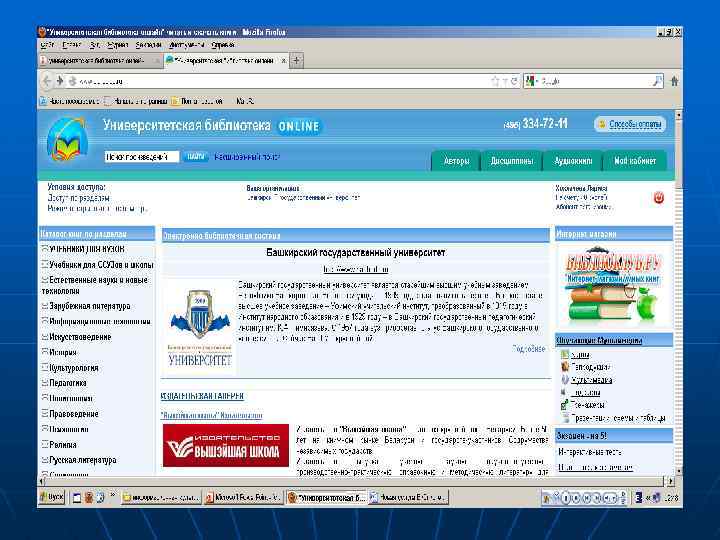Open the Дисциплины site tab
720x540 pixels.
pos(512,161)
